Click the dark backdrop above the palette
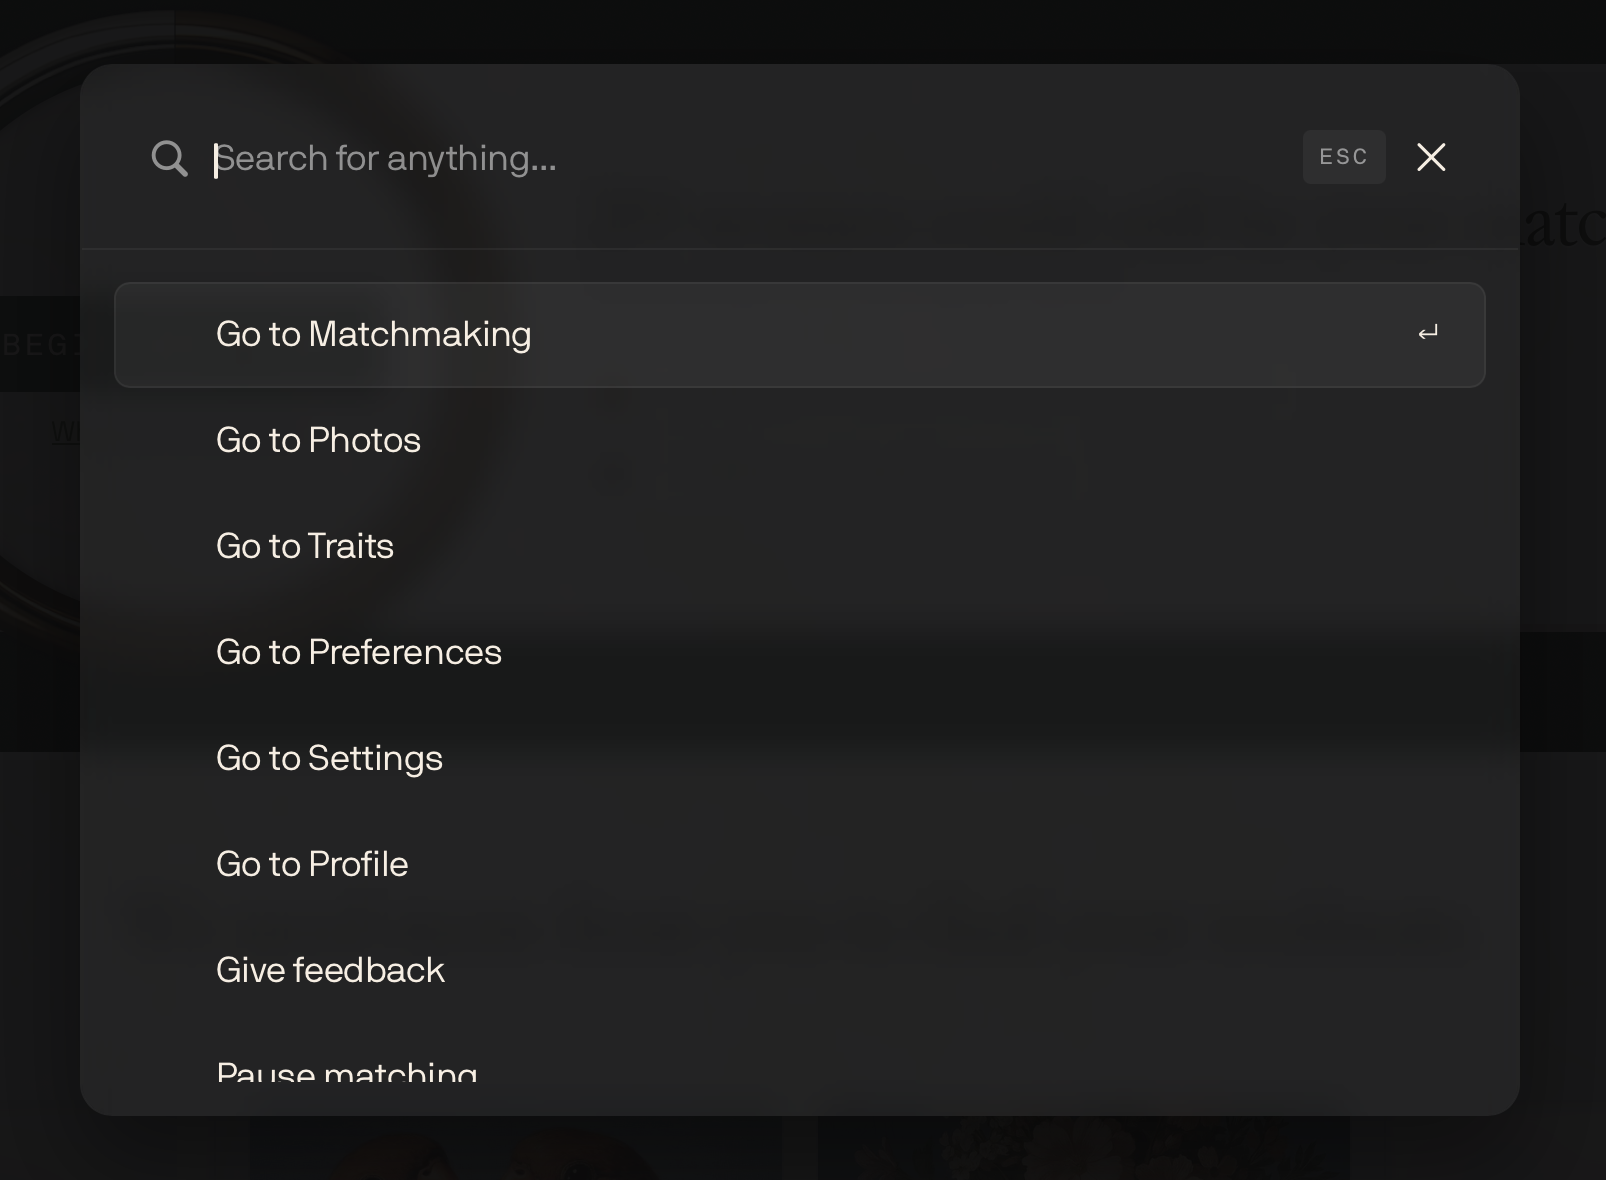The image size is (1606, 1180). [800, 30]
